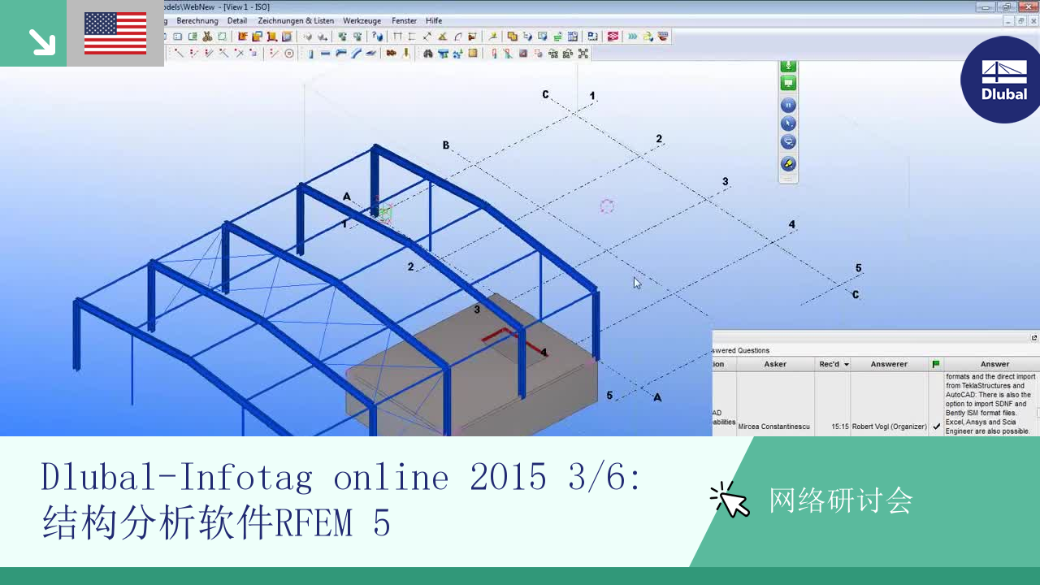The width and height of the screenshot is (1040, 585).
Task: Select the yellow highlighter tool in control strip
Action: pos(788,164)
